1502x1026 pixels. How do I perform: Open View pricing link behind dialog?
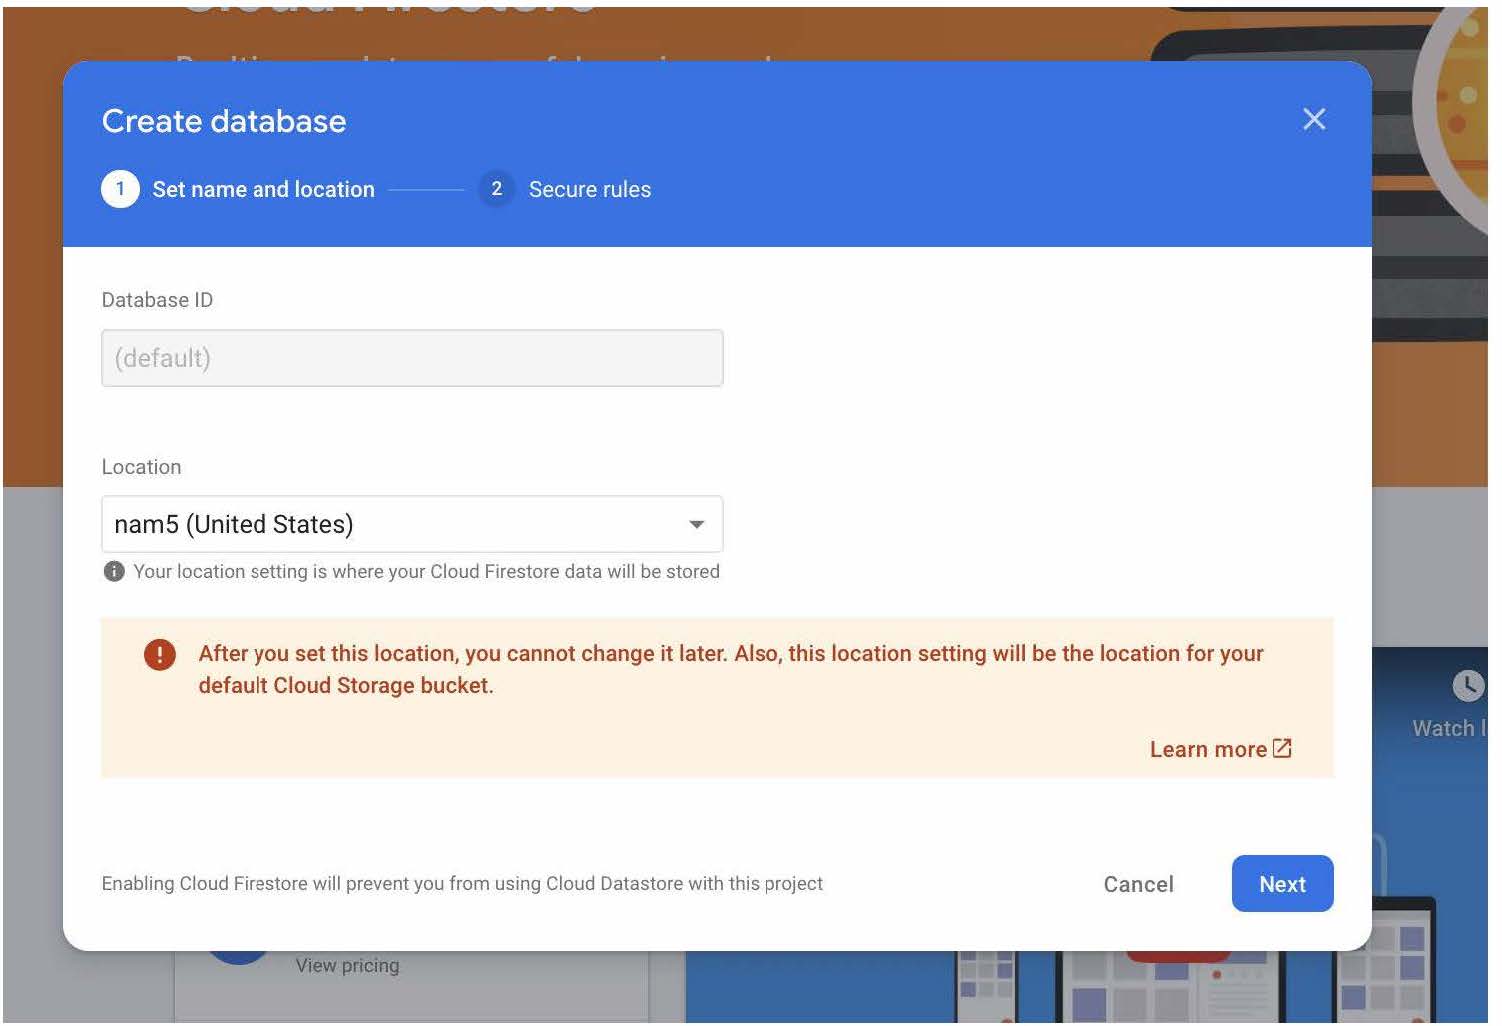pyautogui.click(x=347, y=966)
